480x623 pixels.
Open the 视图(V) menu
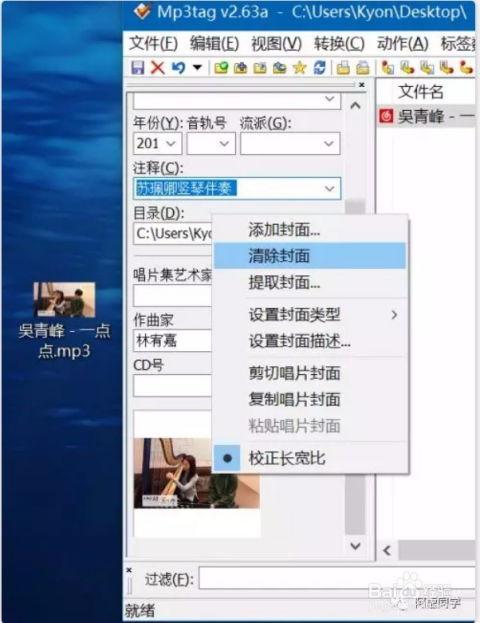(276, 44)
